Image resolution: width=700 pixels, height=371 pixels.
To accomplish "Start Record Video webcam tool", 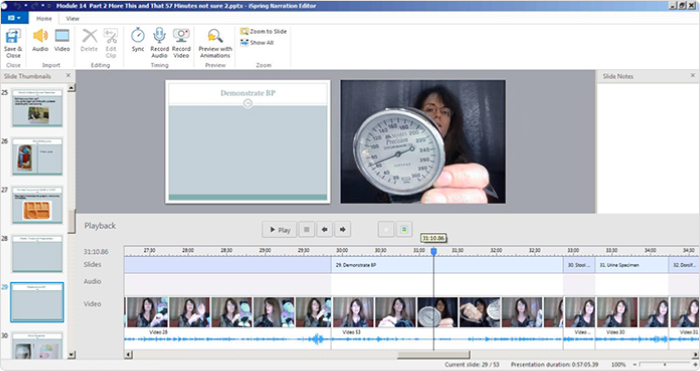I will 181,43.
